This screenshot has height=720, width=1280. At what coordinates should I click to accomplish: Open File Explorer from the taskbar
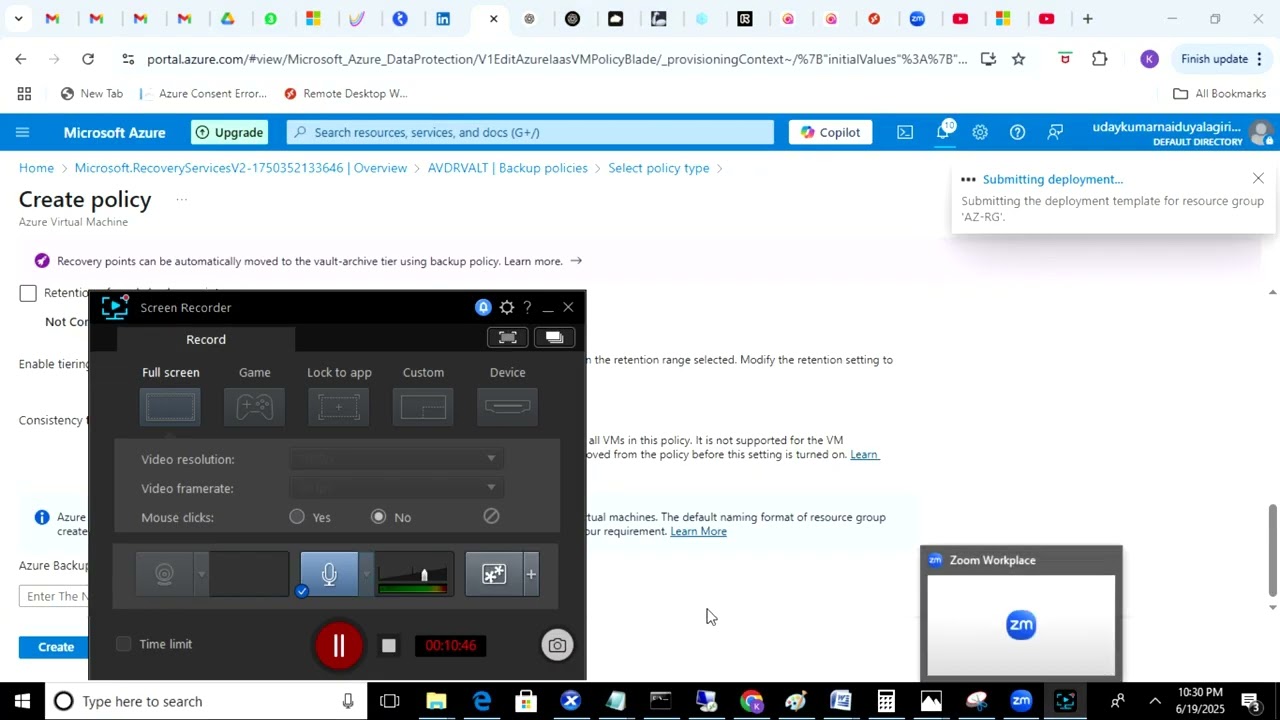click(436, 701)
